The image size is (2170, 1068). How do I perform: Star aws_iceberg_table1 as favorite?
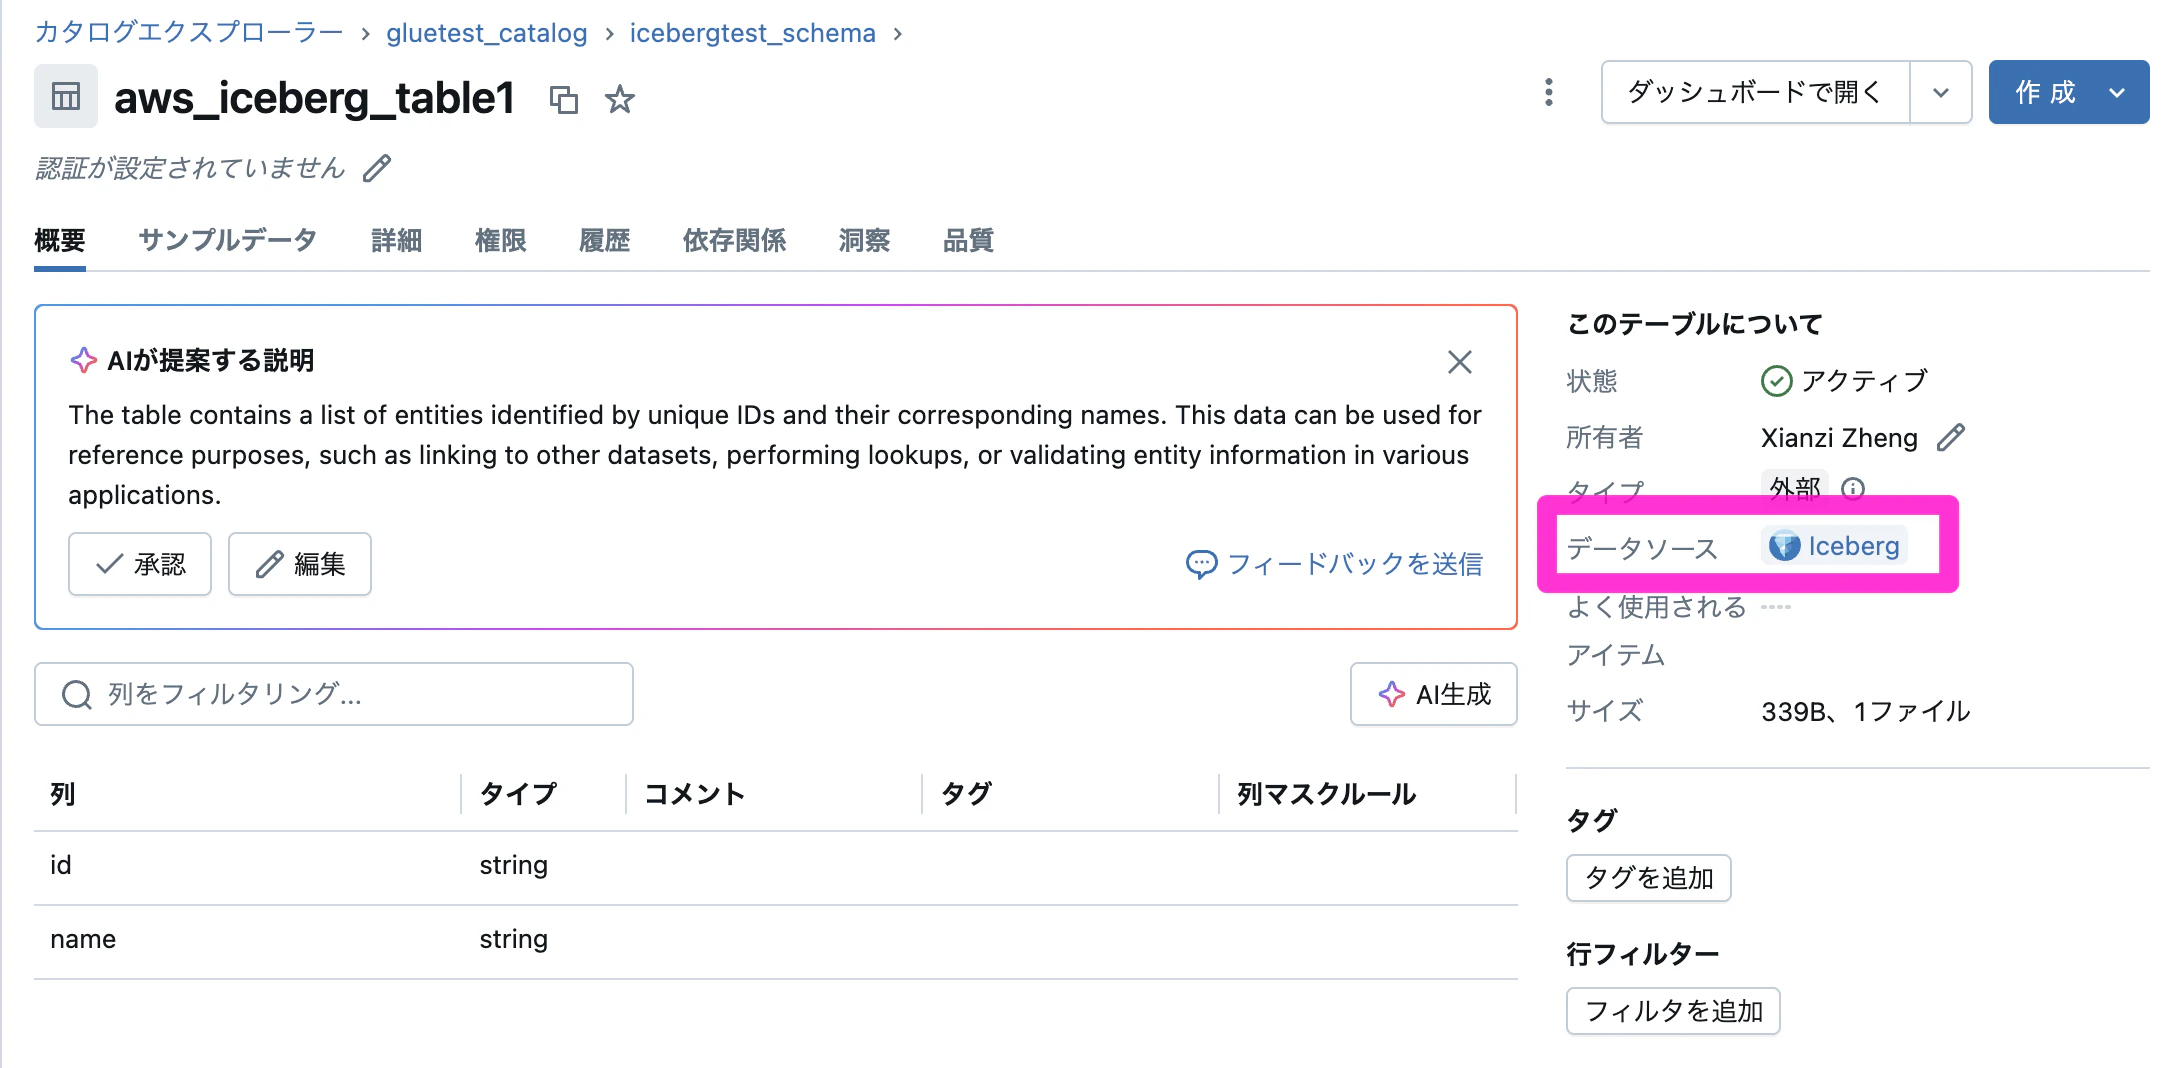620,99
